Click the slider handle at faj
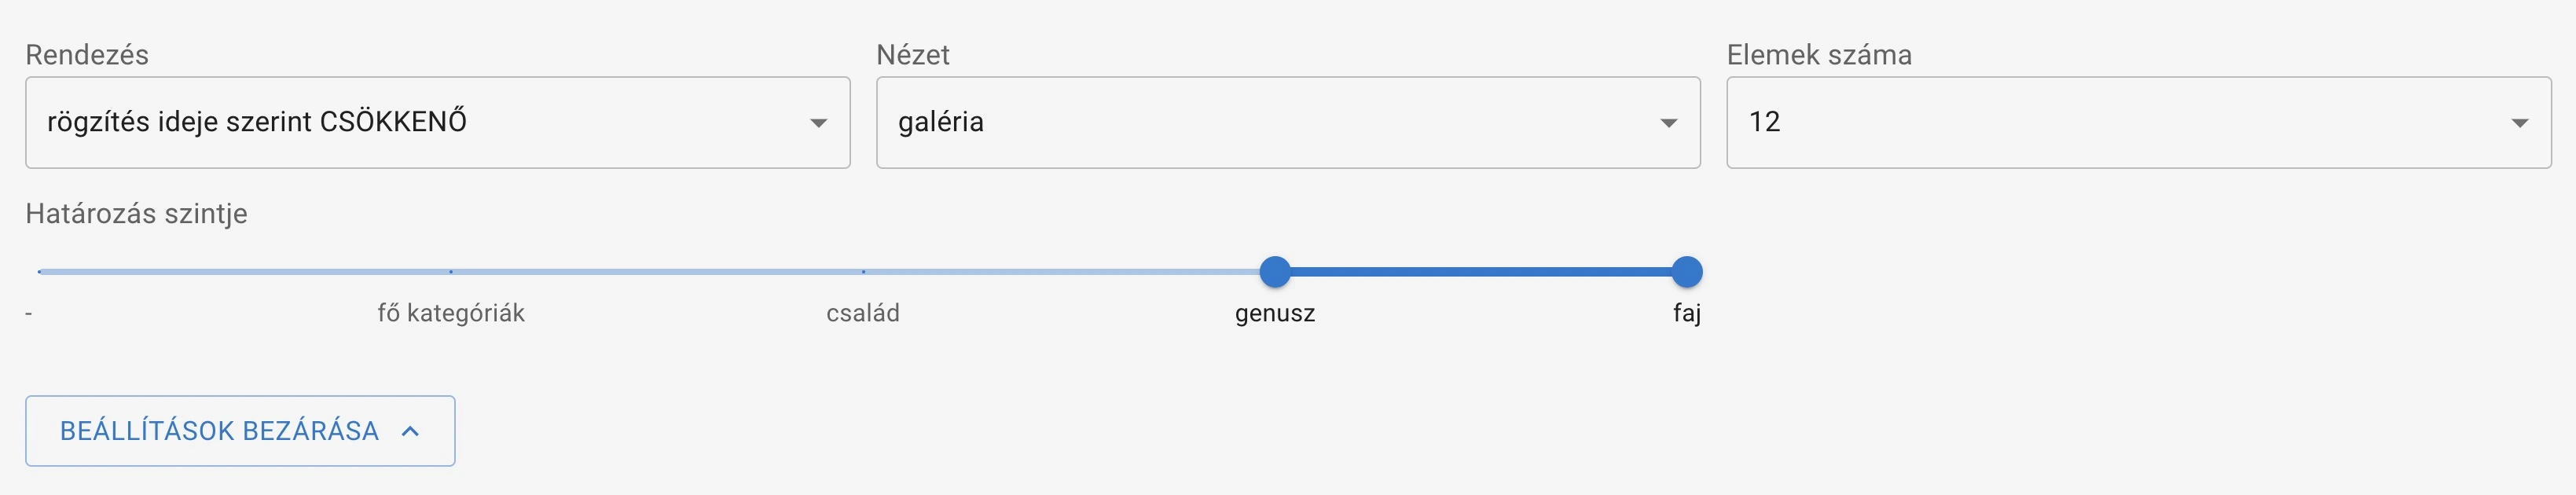 click(1687, 271)
